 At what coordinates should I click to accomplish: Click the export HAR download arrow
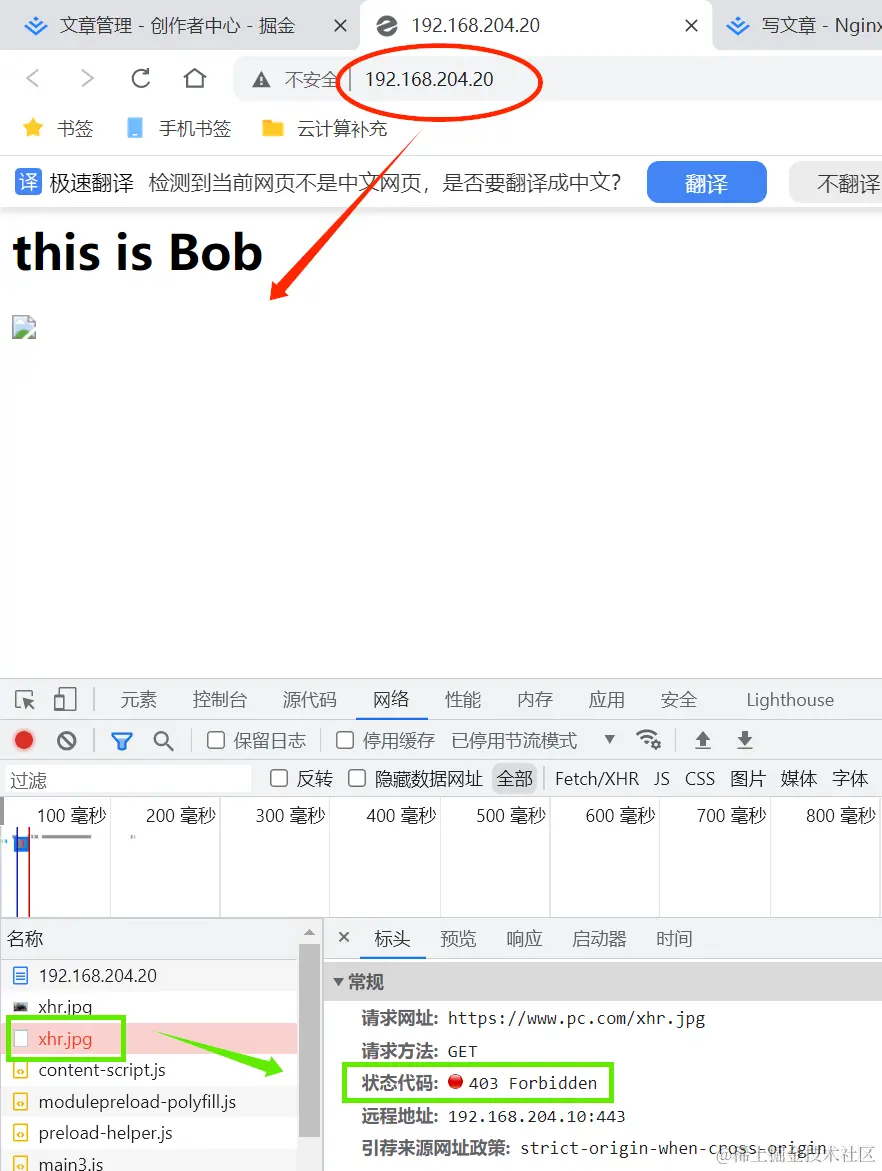[x=744, y=740]
